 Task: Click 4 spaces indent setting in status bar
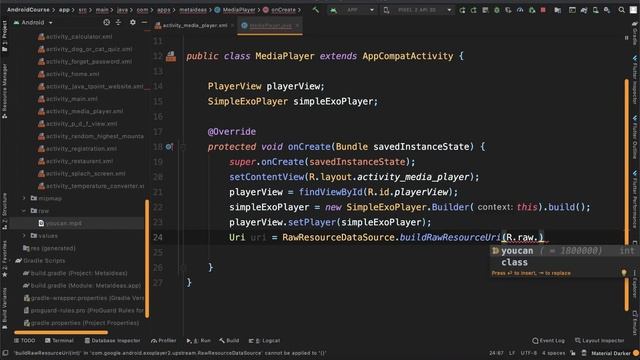553,353
